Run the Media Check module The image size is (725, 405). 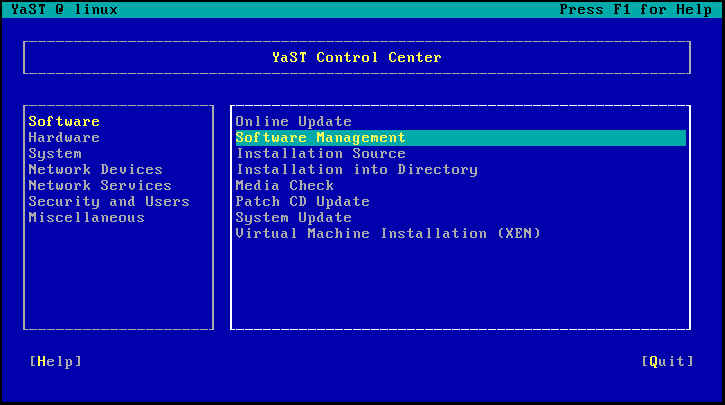click(x=284, y=185)
